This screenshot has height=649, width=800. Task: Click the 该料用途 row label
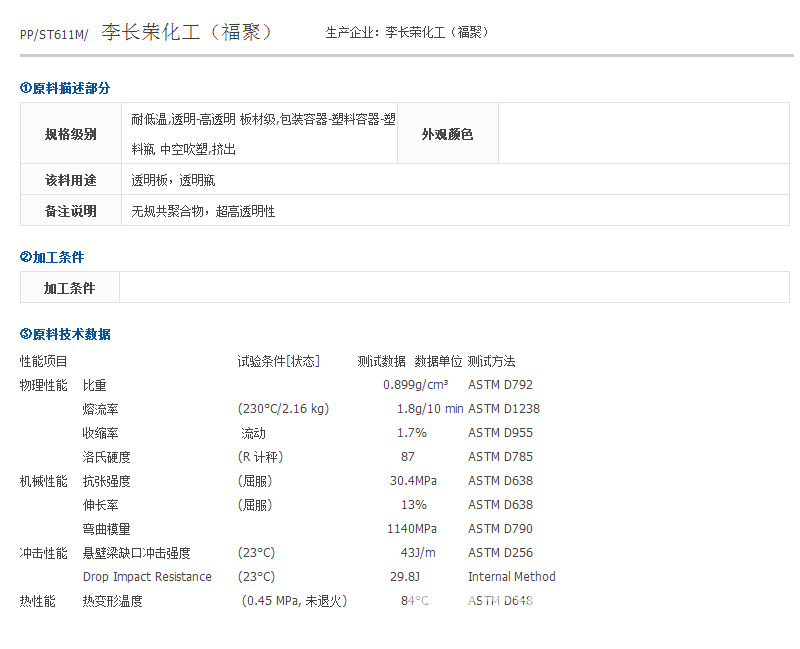click(71, 180)
